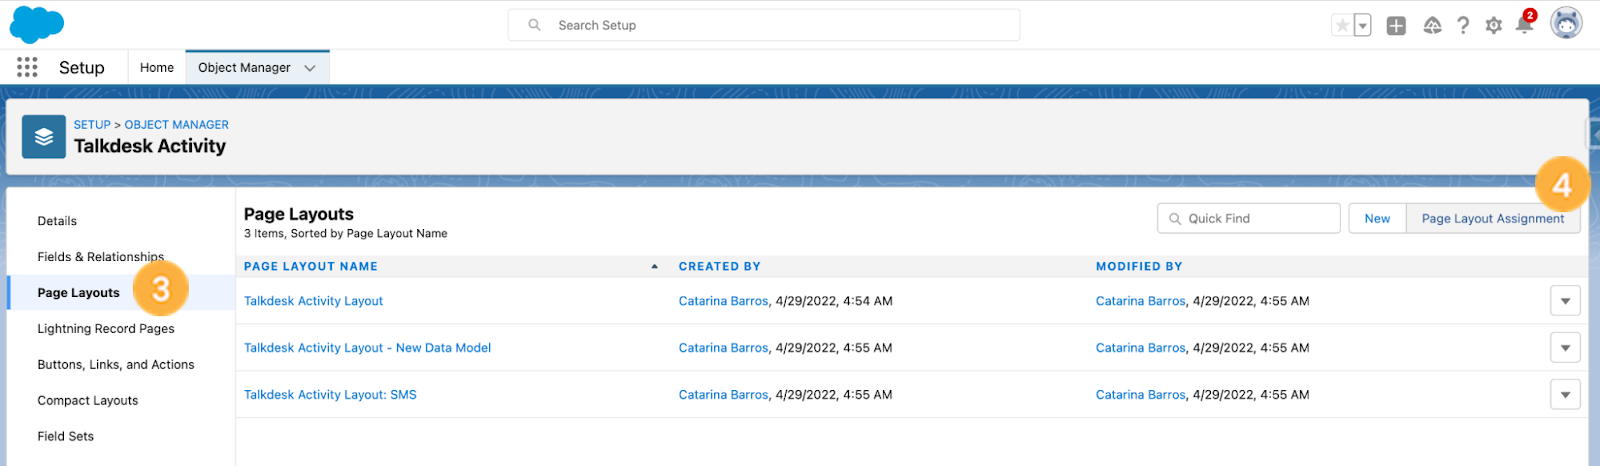
Task: Click inside the Search Setup field
Action: (764, 25)
